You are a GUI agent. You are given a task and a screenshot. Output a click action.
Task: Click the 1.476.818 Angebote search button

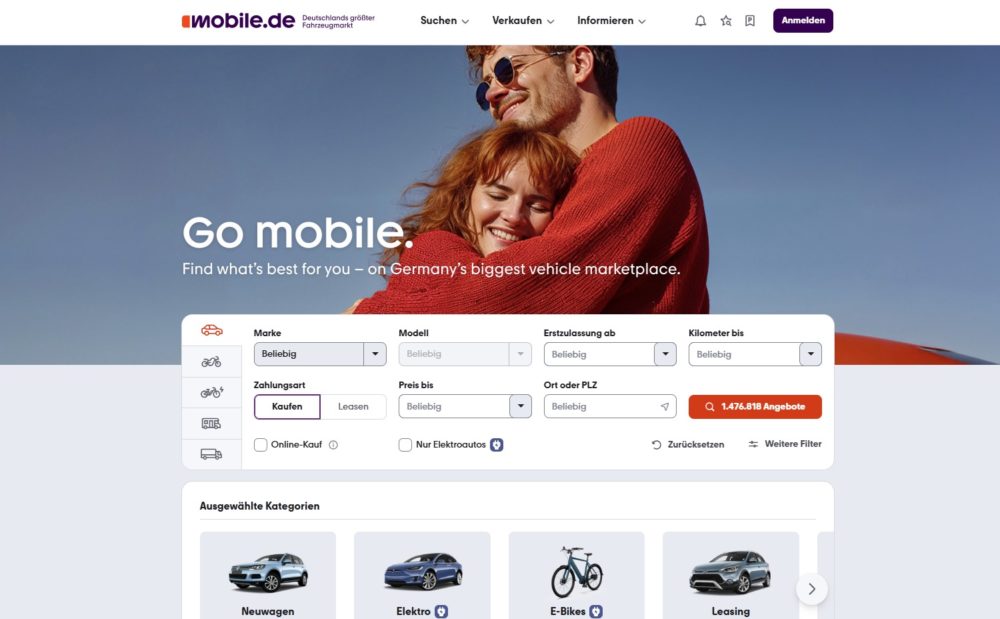pyautogui.click(x=755, y=407)
